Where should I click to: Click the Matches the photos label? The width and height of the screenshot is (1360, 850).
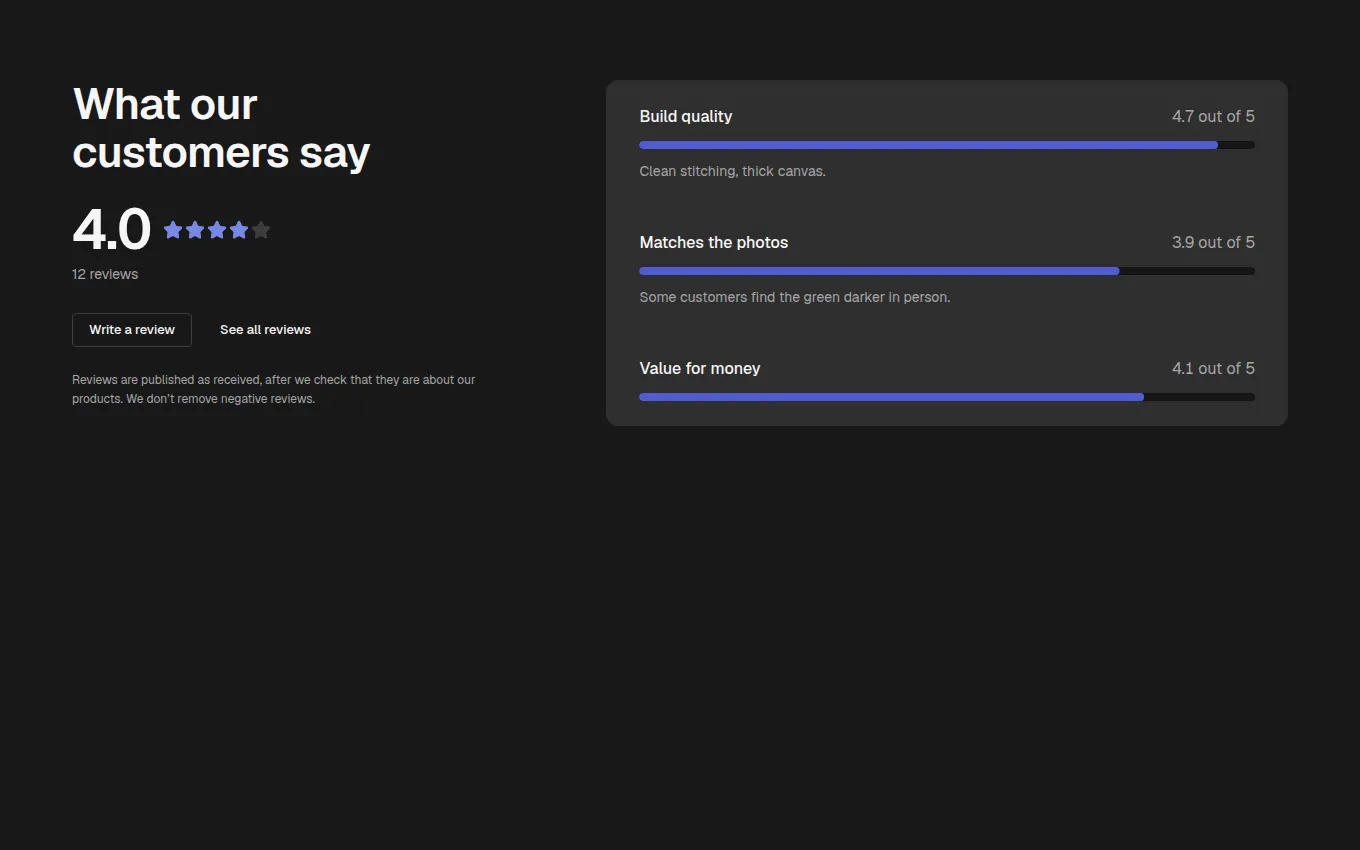point(714,242)
